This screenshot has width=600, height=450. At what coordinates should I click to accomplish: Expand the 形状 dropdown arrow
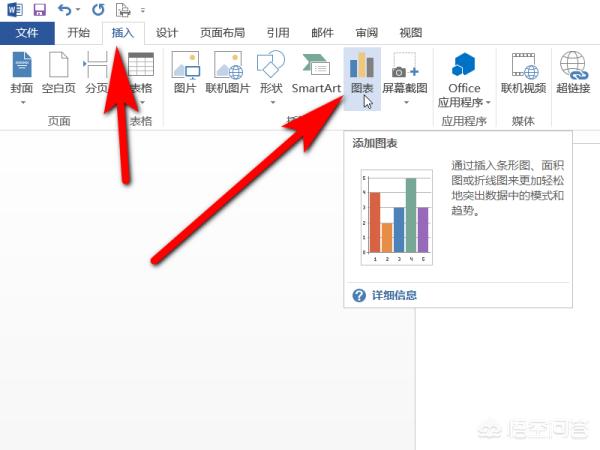273,103
